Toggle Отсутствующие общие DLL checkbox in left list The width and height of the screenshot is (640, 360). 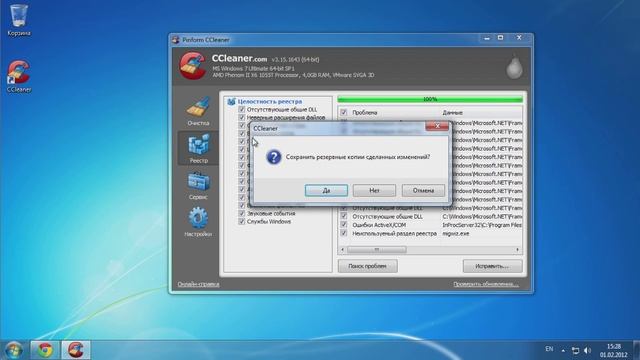(242, 109)
